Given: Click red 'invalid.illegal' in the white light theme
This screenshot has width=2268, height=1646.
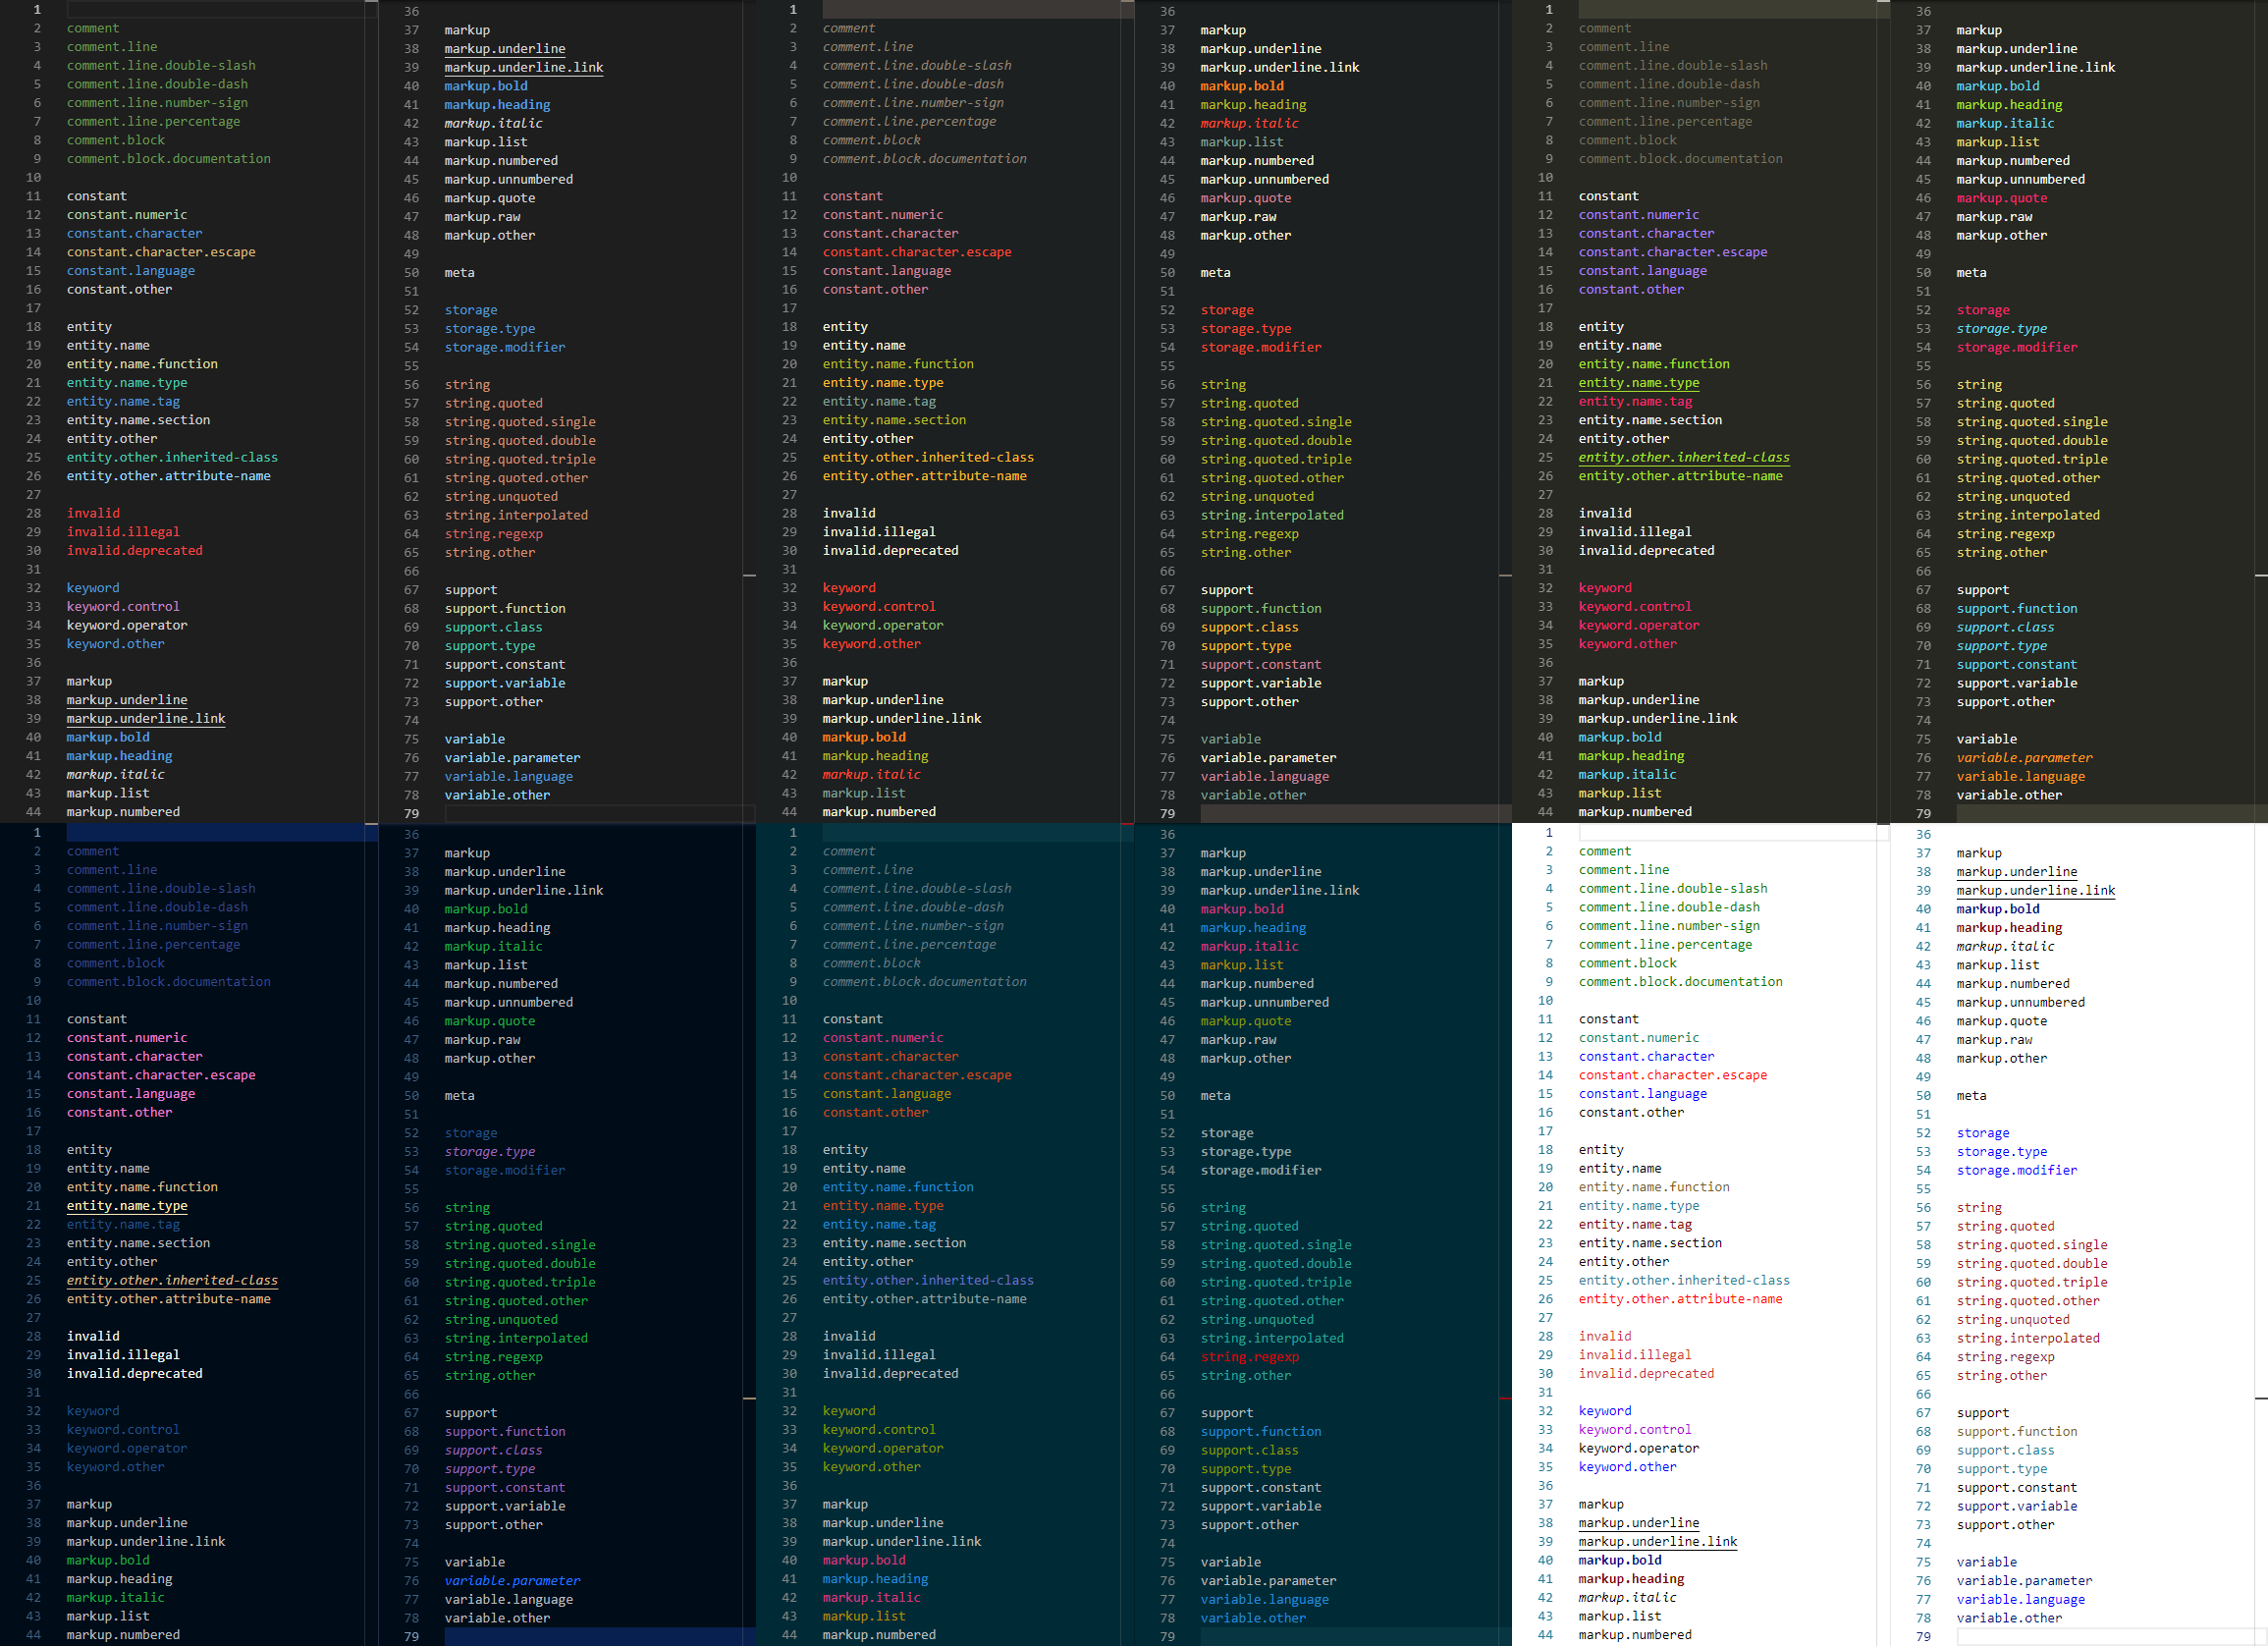Looking at the screenshot, I should coord(1635,1355).
